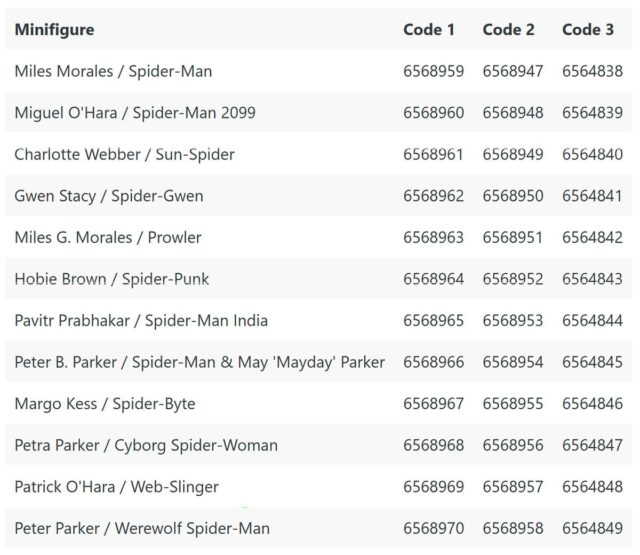Click the Hobie Brown / Spider-Punk name

point(112,279)
